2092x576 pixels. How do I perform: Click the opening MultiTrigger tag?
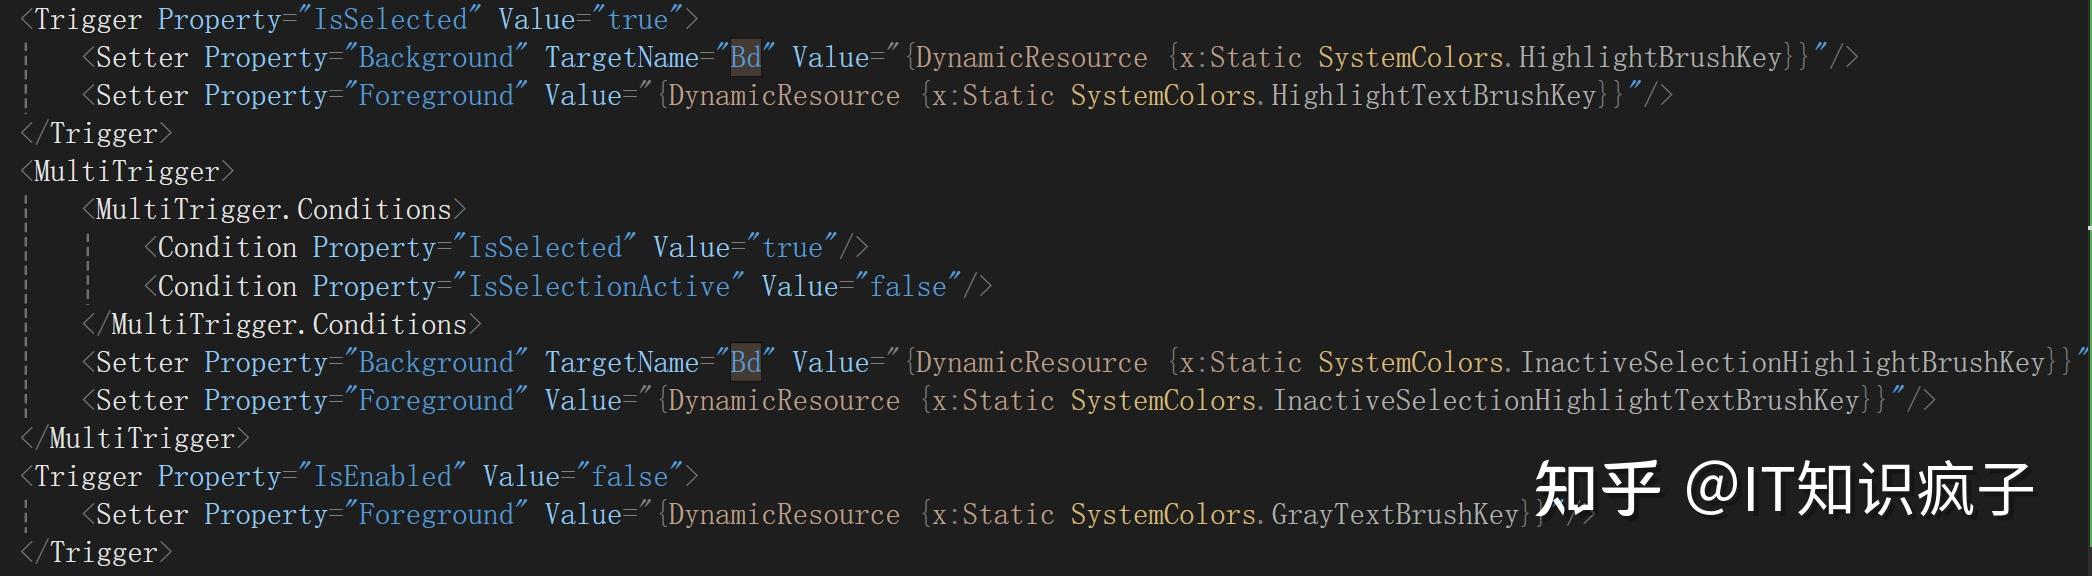(127, 172)
